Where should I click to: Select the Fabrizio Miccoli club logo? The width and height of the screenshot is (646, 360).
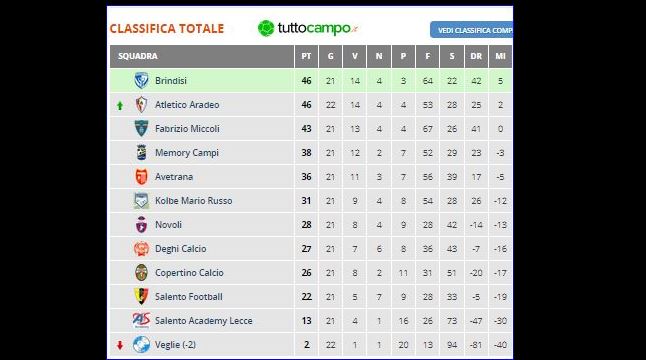point(141,129)
